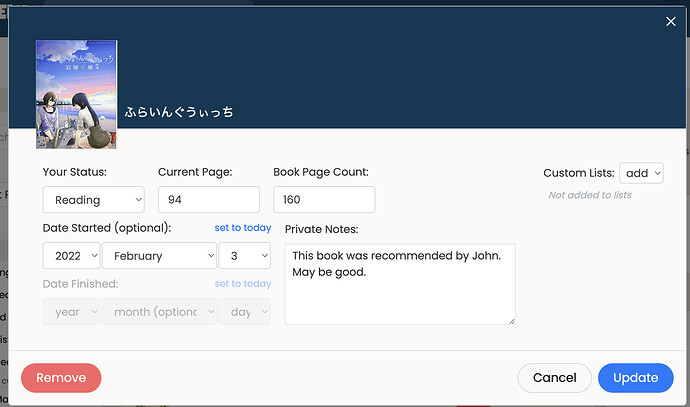Open the Date Finished month dropdown
Screen dimensions: 690x407
point(159,312)
